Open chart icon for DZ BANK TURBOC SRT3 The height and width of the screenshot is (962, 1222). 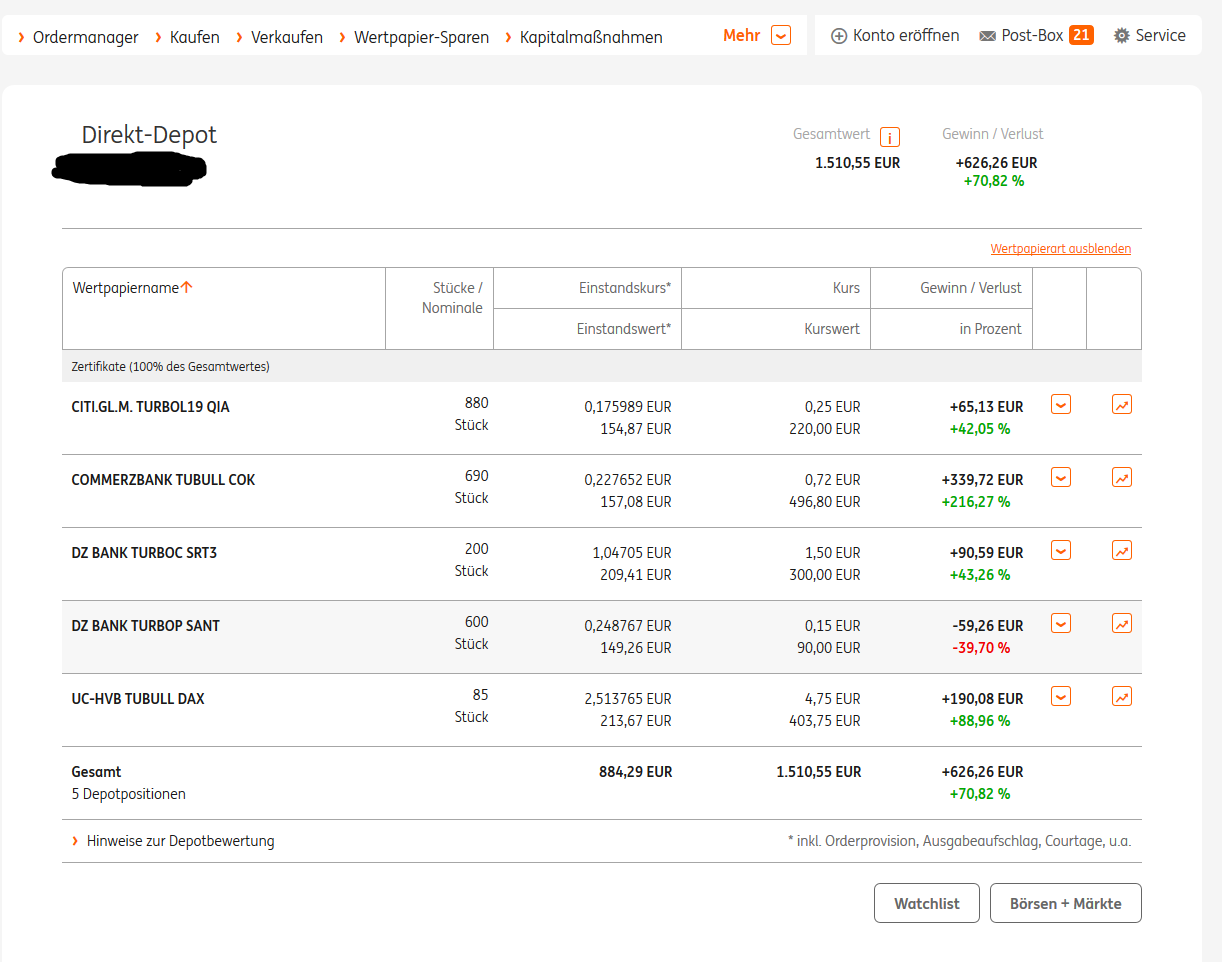coord(1122,551)
